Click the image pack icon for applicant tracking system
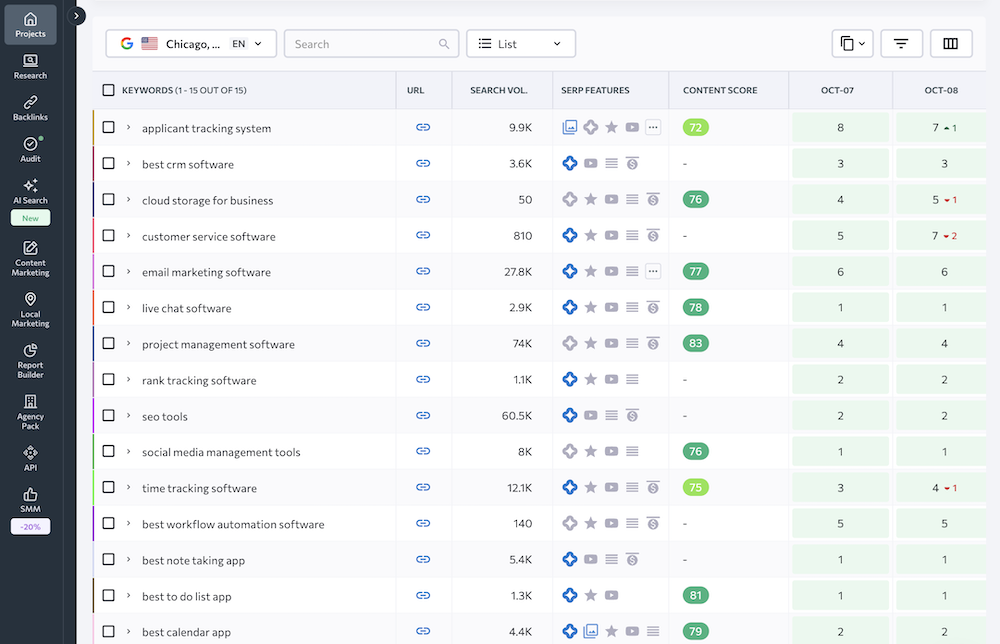 coord(570,128)
